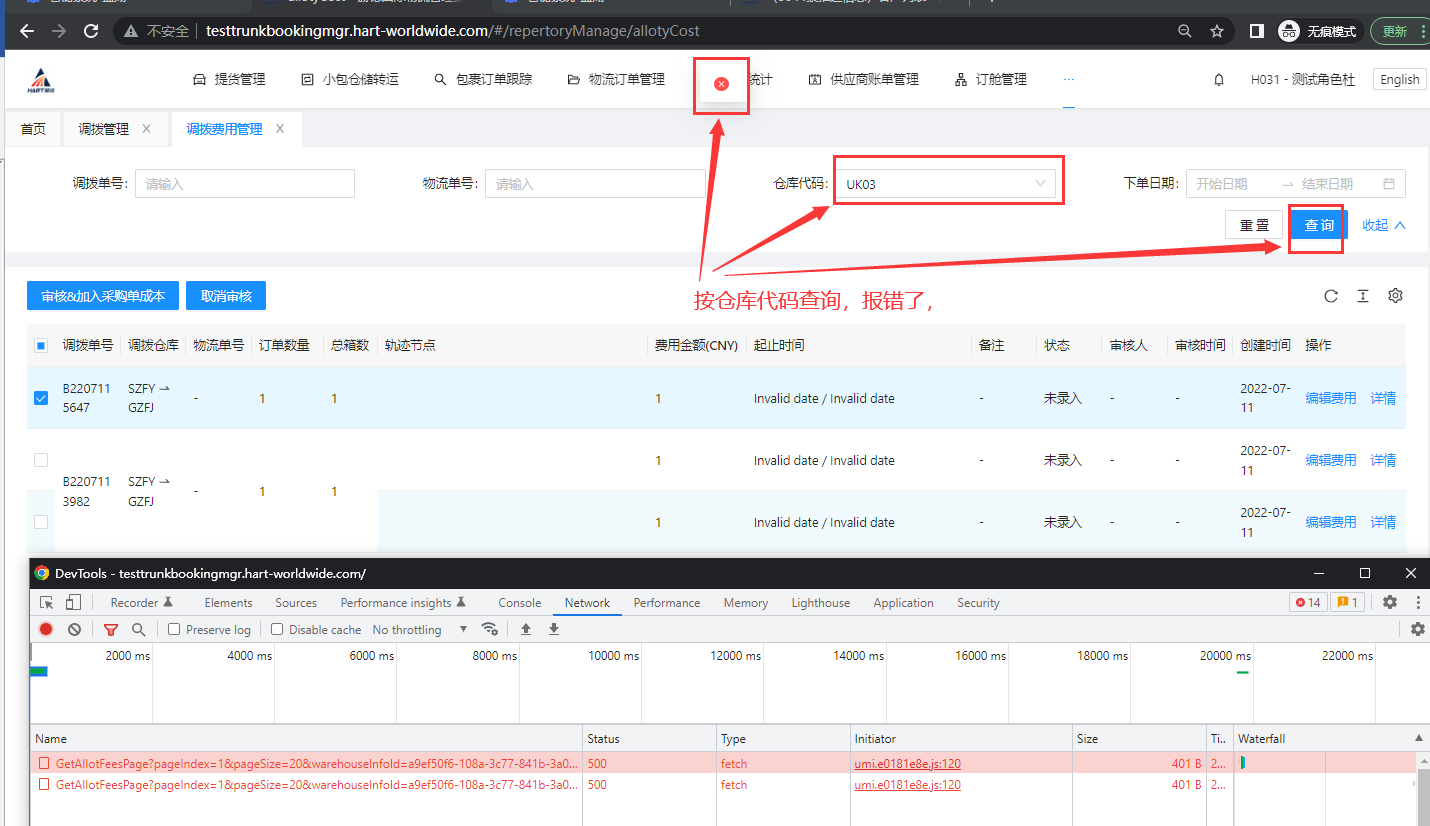Viewport: 1430px width, 826px height.
Task: Click the table refresh icon
Action: (x=1331, y=296)
